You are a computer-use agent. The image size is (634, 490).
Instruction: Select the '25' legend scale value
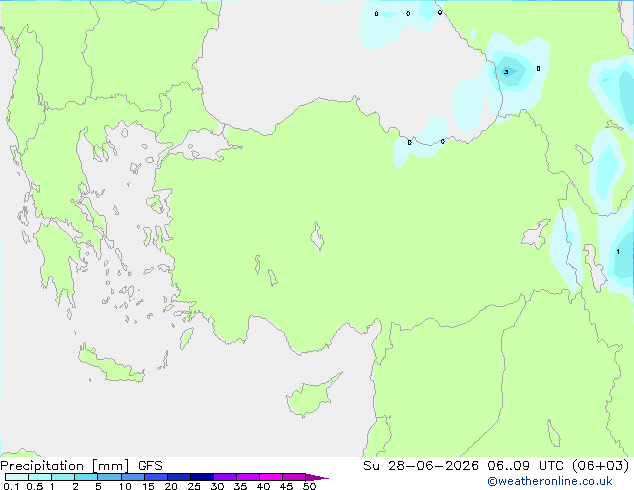coord(194,486)
